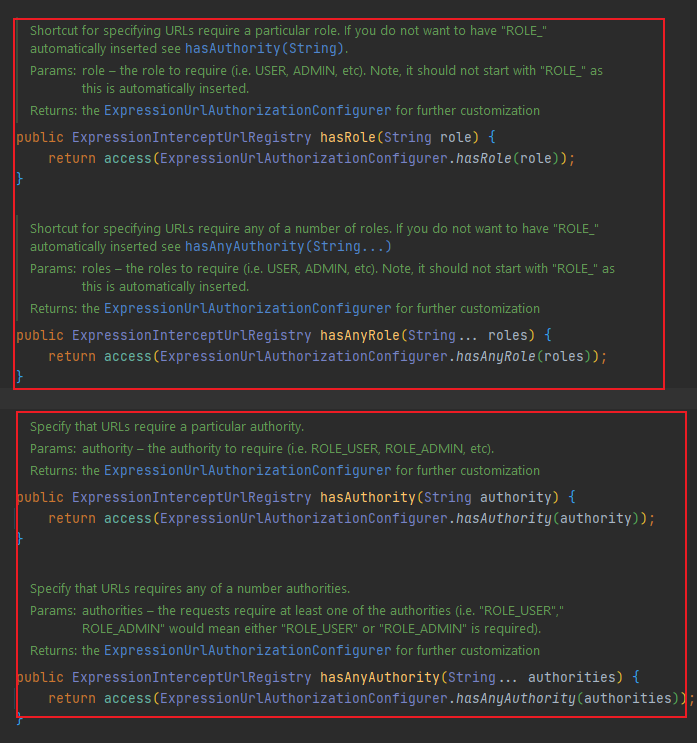Click the closing brace of the hasRole method
697x743 pixels.
click(x=19, y=179)
